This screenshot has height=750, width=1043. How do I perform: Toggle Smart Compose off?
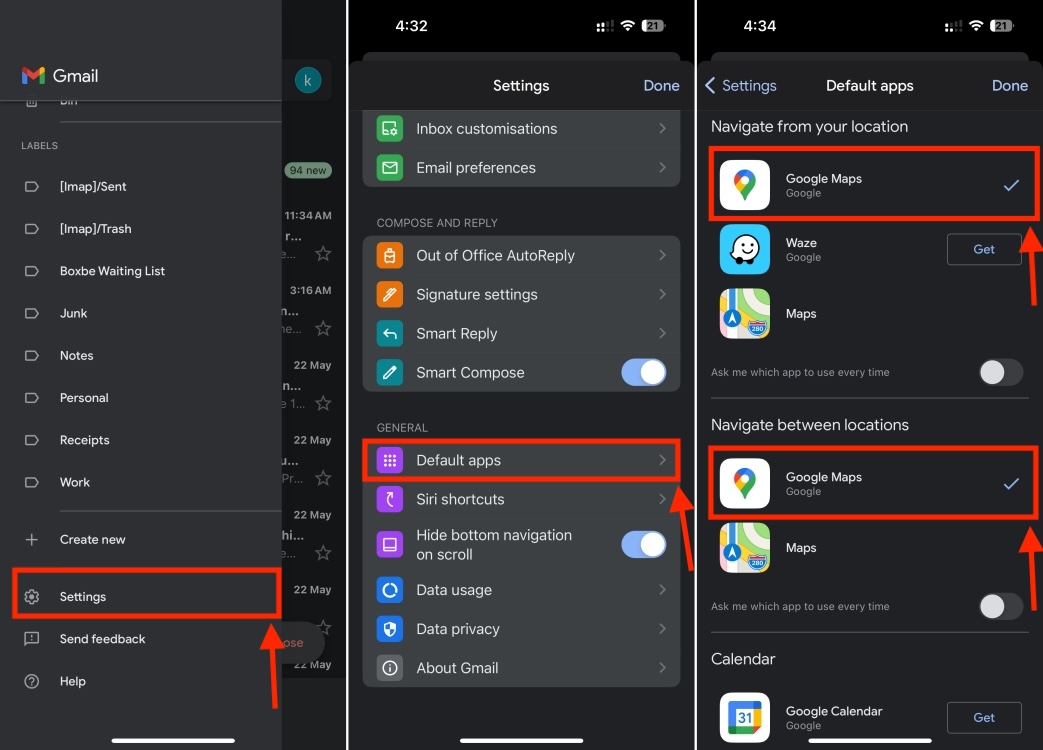[643, 372]
